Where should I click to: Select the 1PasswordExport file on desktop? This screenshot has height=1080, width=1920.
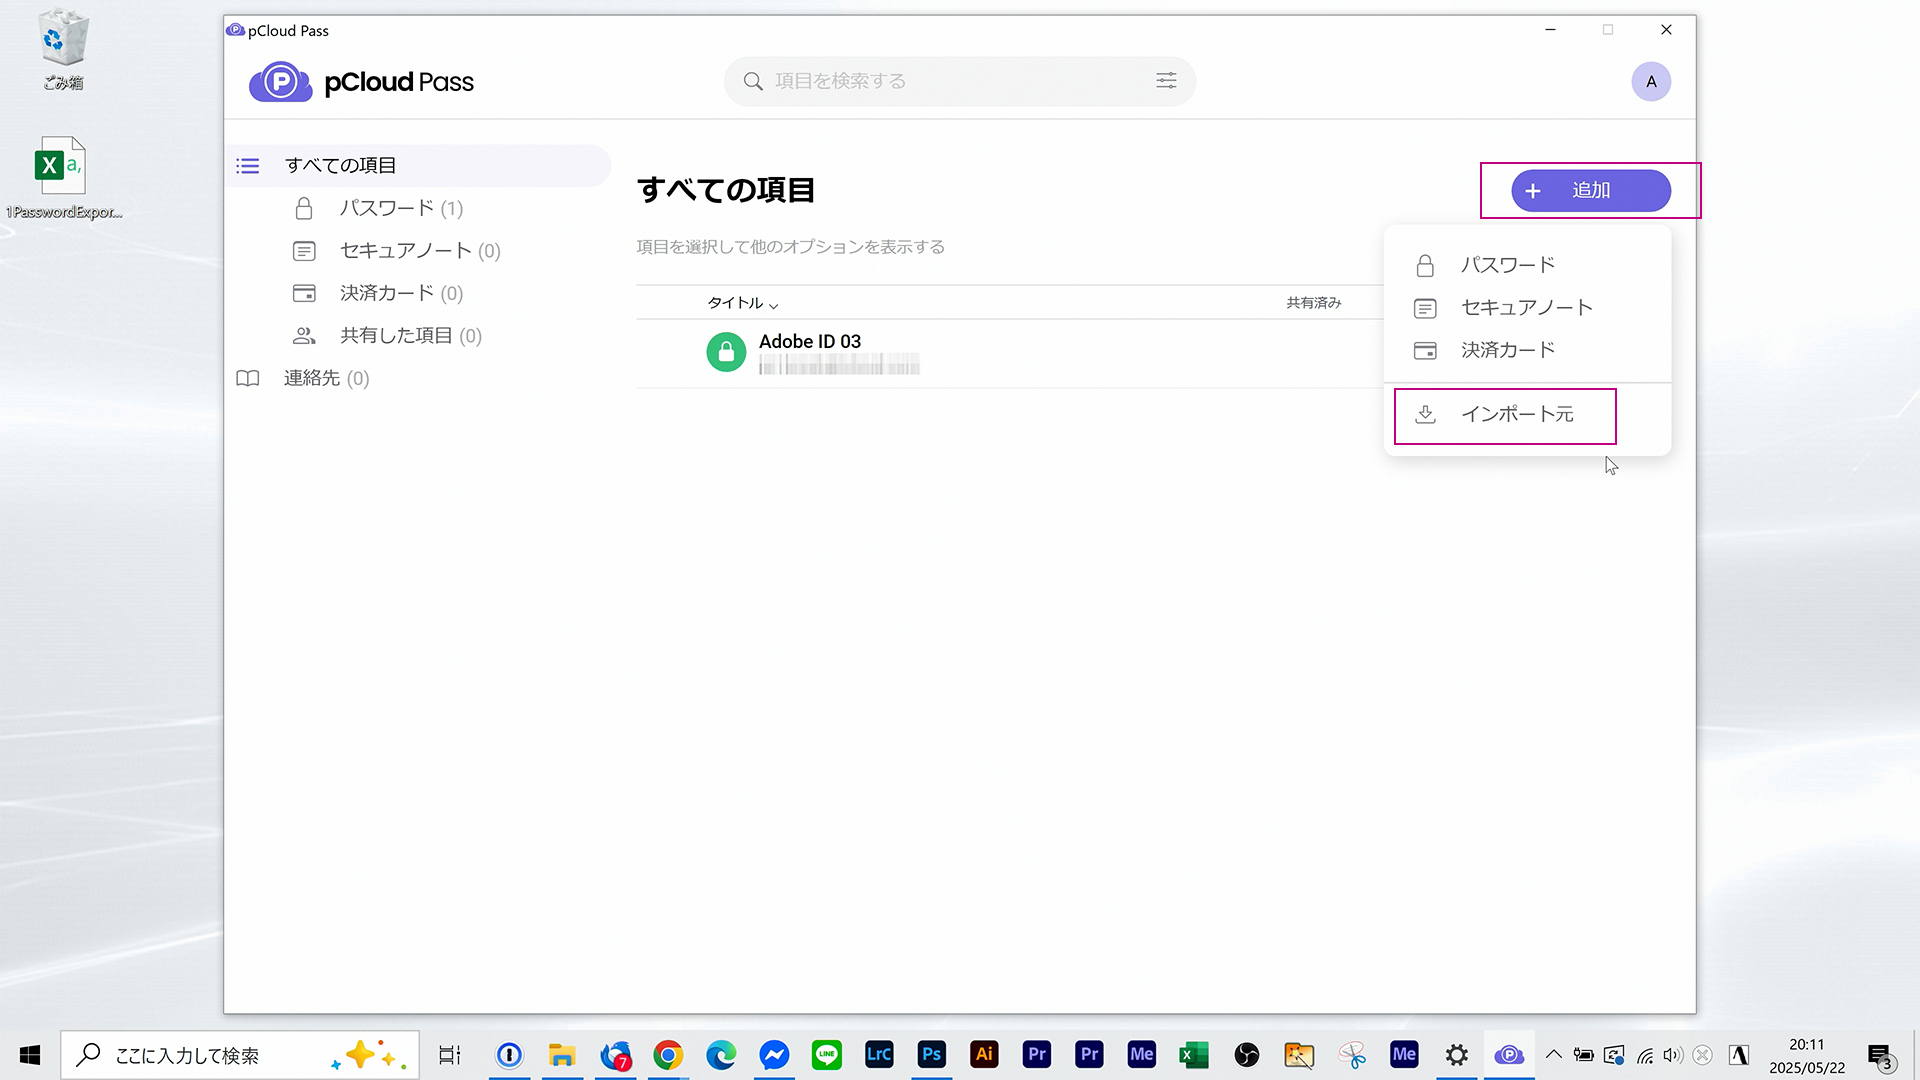pos(62,178)
